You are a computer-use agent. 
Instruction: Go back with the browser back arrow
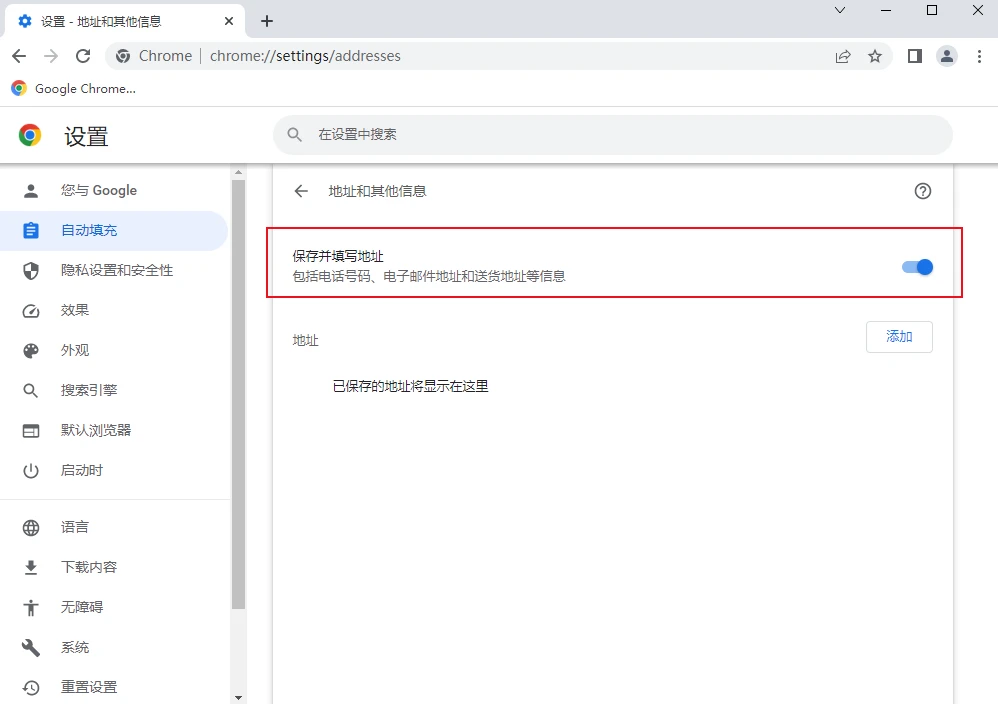pos(19,56)
